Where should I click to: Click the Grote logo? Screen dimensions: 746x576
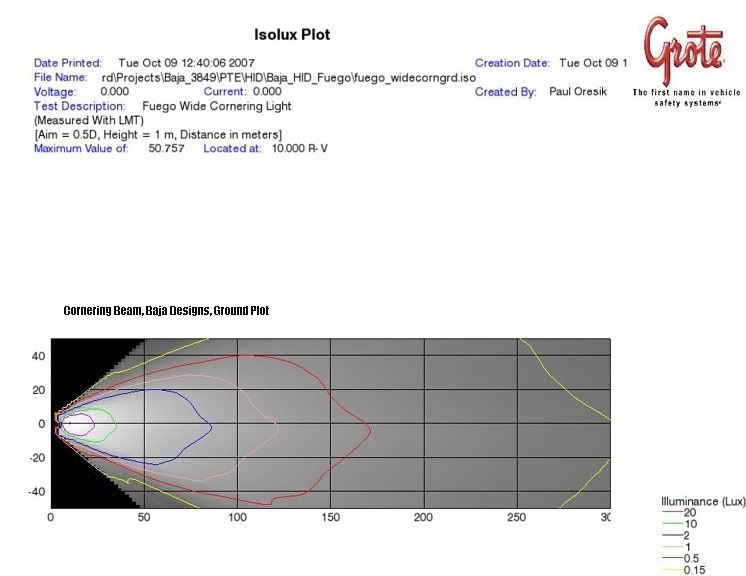684,50
